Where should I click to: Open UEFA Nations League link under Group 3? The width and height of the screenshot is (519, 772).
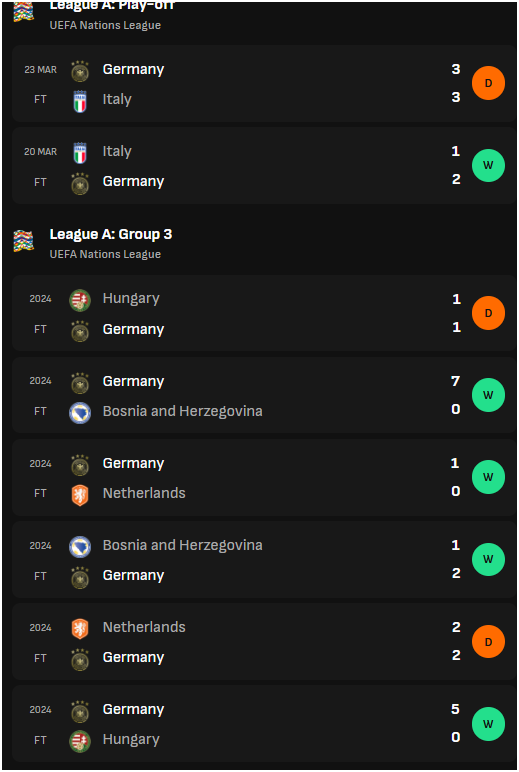coord(105,255)
